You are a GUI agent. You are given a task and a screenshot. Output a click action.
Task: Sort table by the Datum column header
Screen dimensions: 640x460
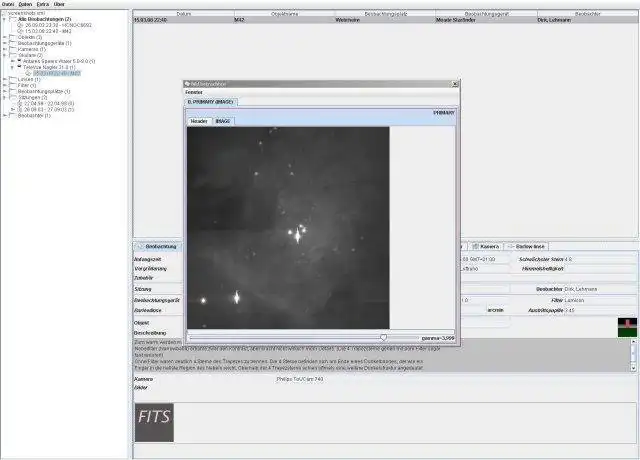coord(184,14)
